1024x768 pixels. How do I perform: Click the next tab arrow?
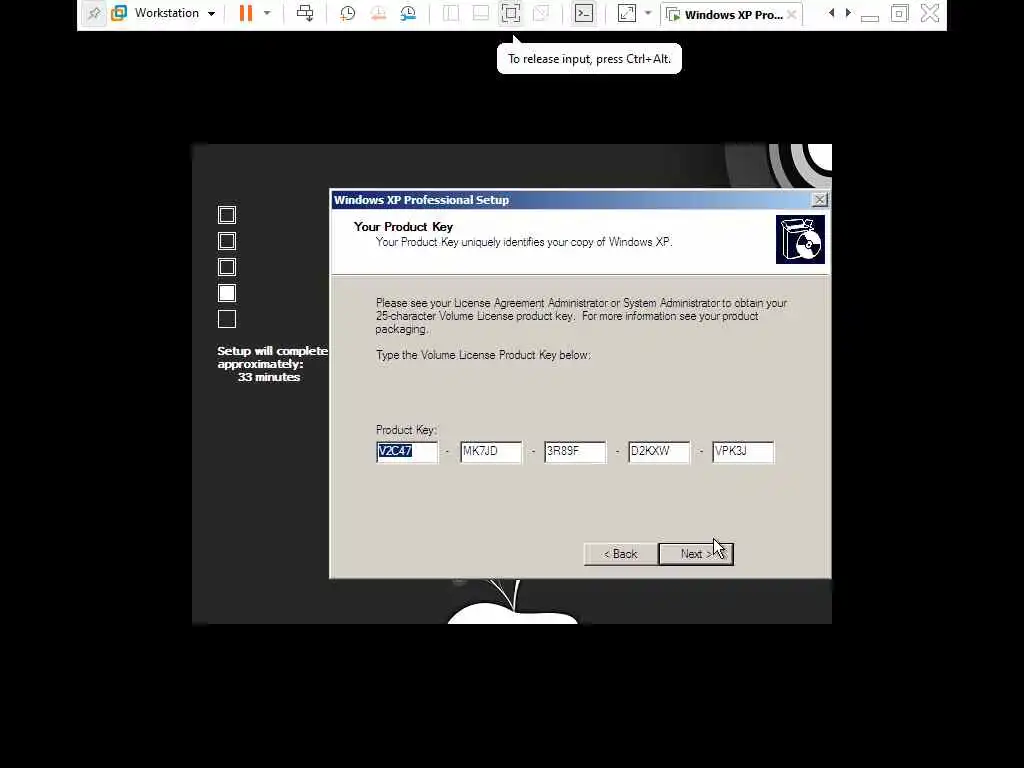point(848,13)
